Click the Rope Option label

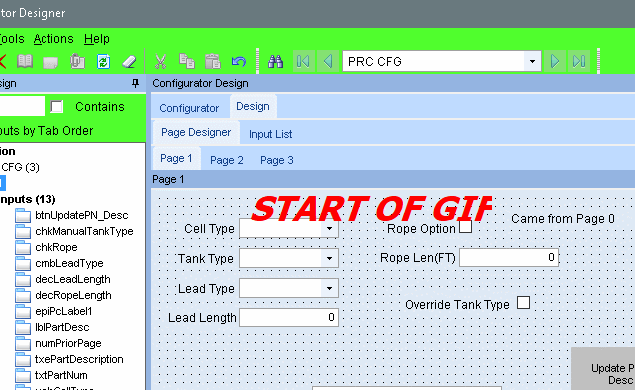421,229
